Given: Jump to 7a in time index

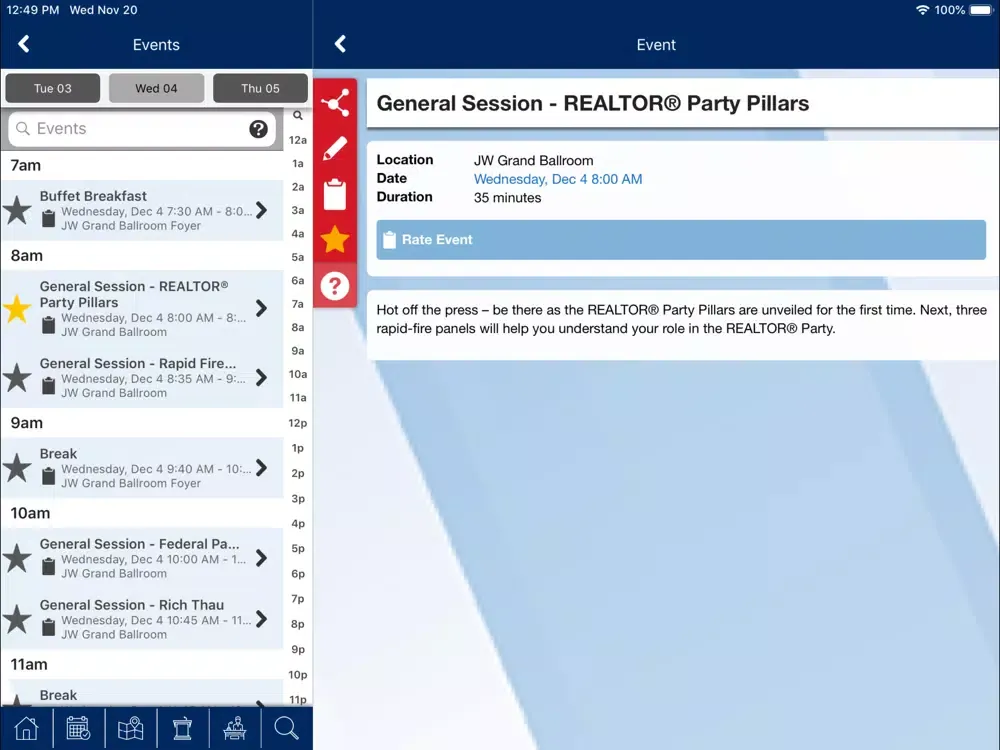Looking at the screenshot, I should (x=298, y=304).
